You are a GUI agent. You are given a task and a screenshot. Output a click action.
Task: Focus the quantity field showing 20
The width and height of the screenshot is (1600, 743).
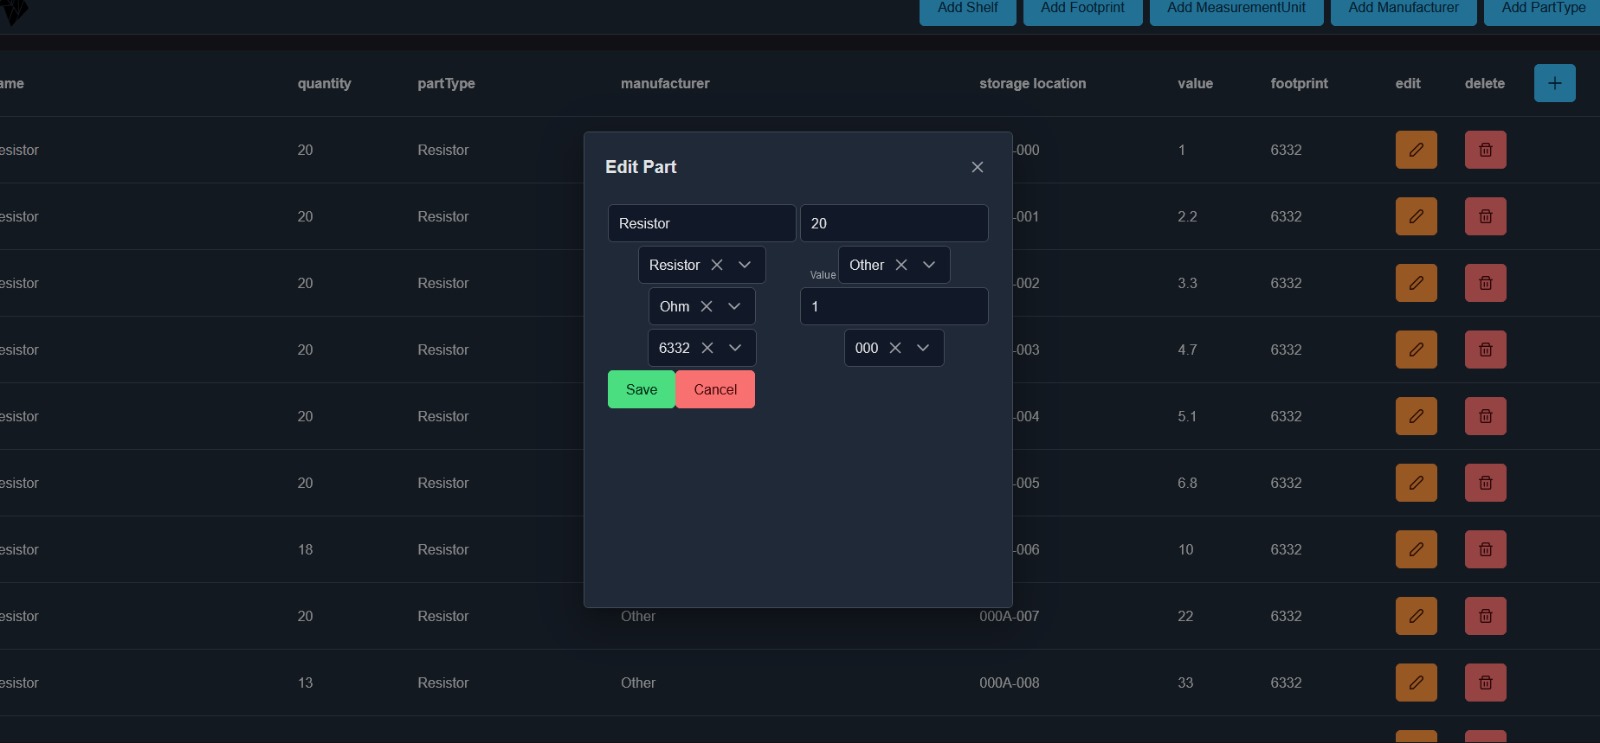[893, 223]
